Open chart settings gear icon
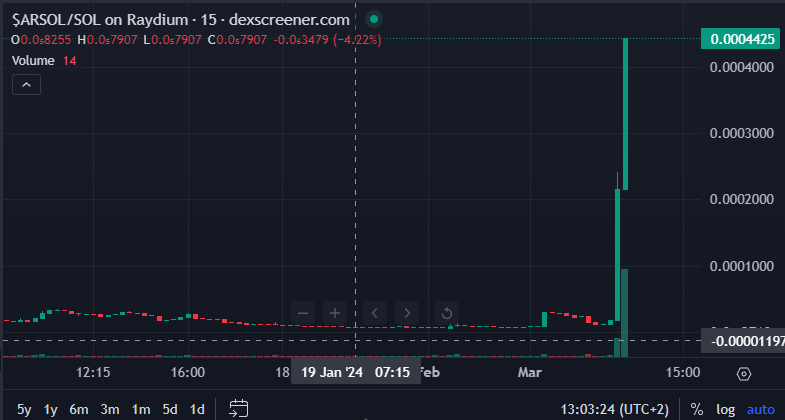 pos(744,374)
